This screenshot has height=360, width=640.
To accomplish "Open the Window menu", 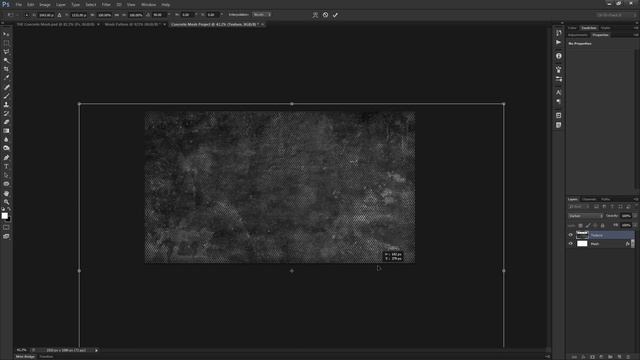I will pyautogui.click(x=148, y=4).
